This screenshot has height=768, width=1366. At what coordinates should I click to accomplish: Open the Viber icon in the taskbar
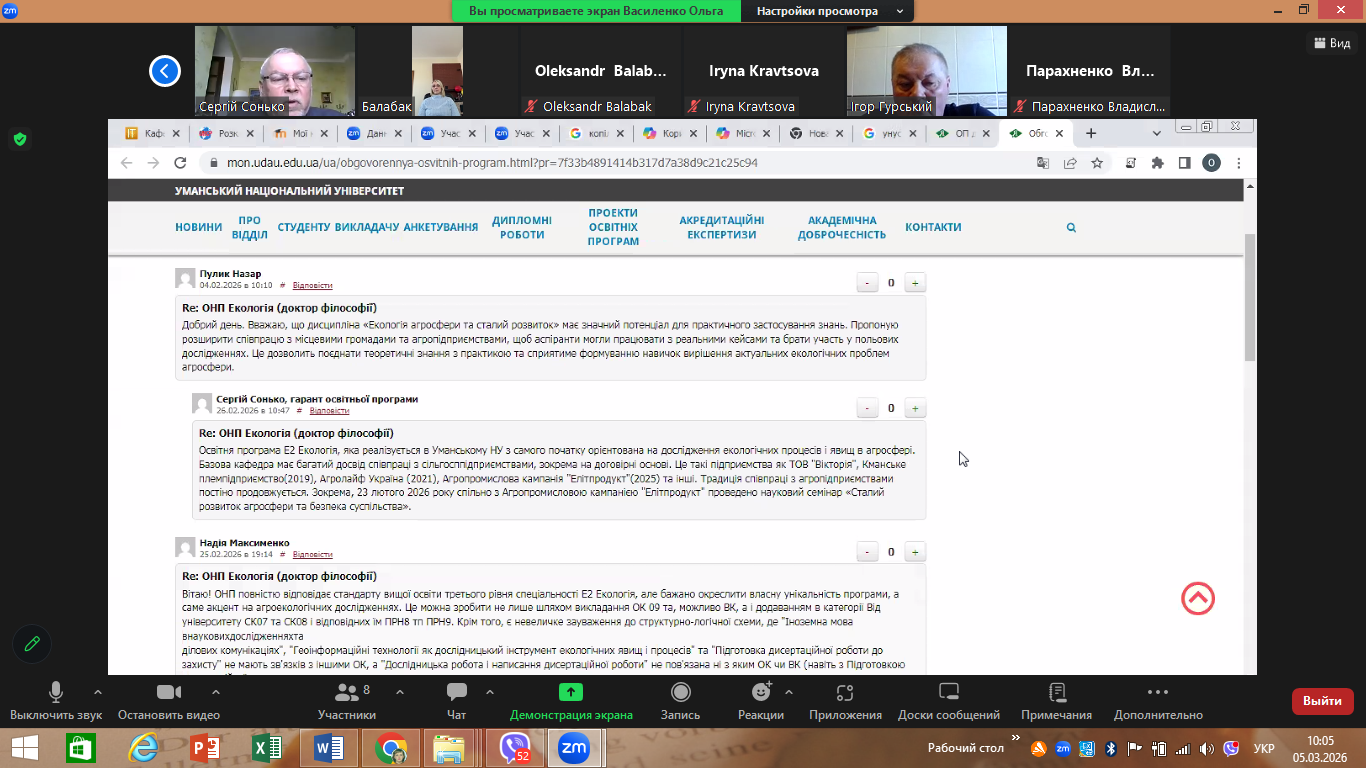(x=515, y=748)
